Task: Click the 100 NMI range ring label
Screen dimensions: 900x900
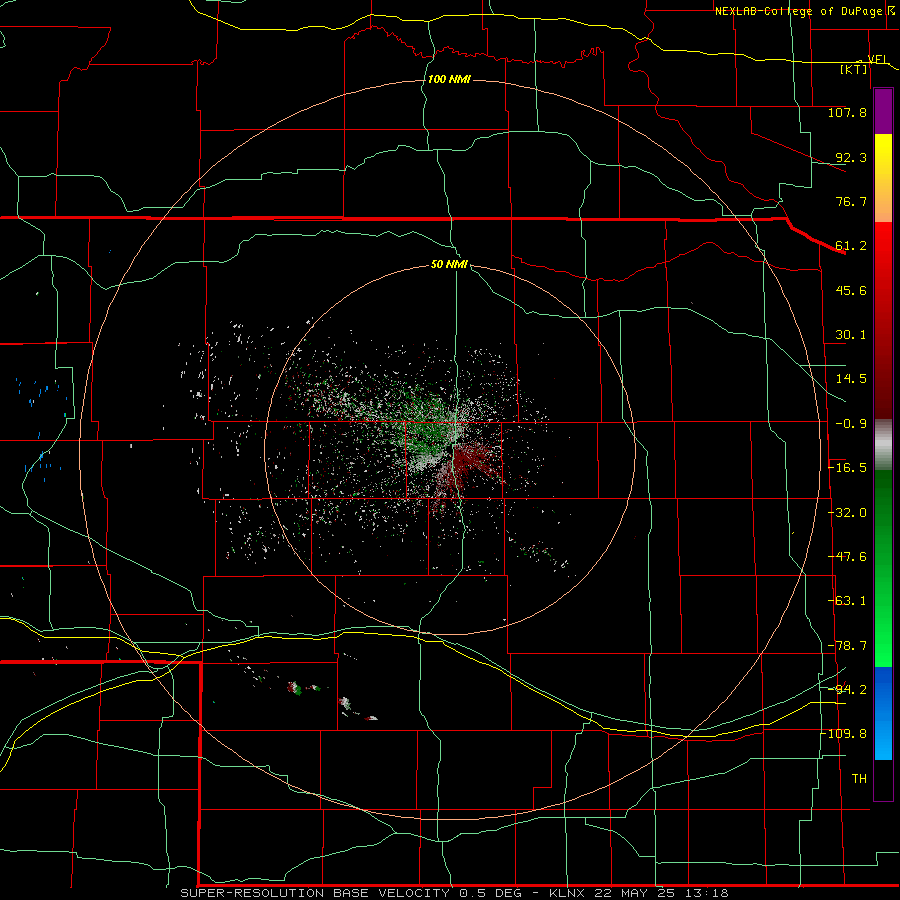Action: coord(449,79)
